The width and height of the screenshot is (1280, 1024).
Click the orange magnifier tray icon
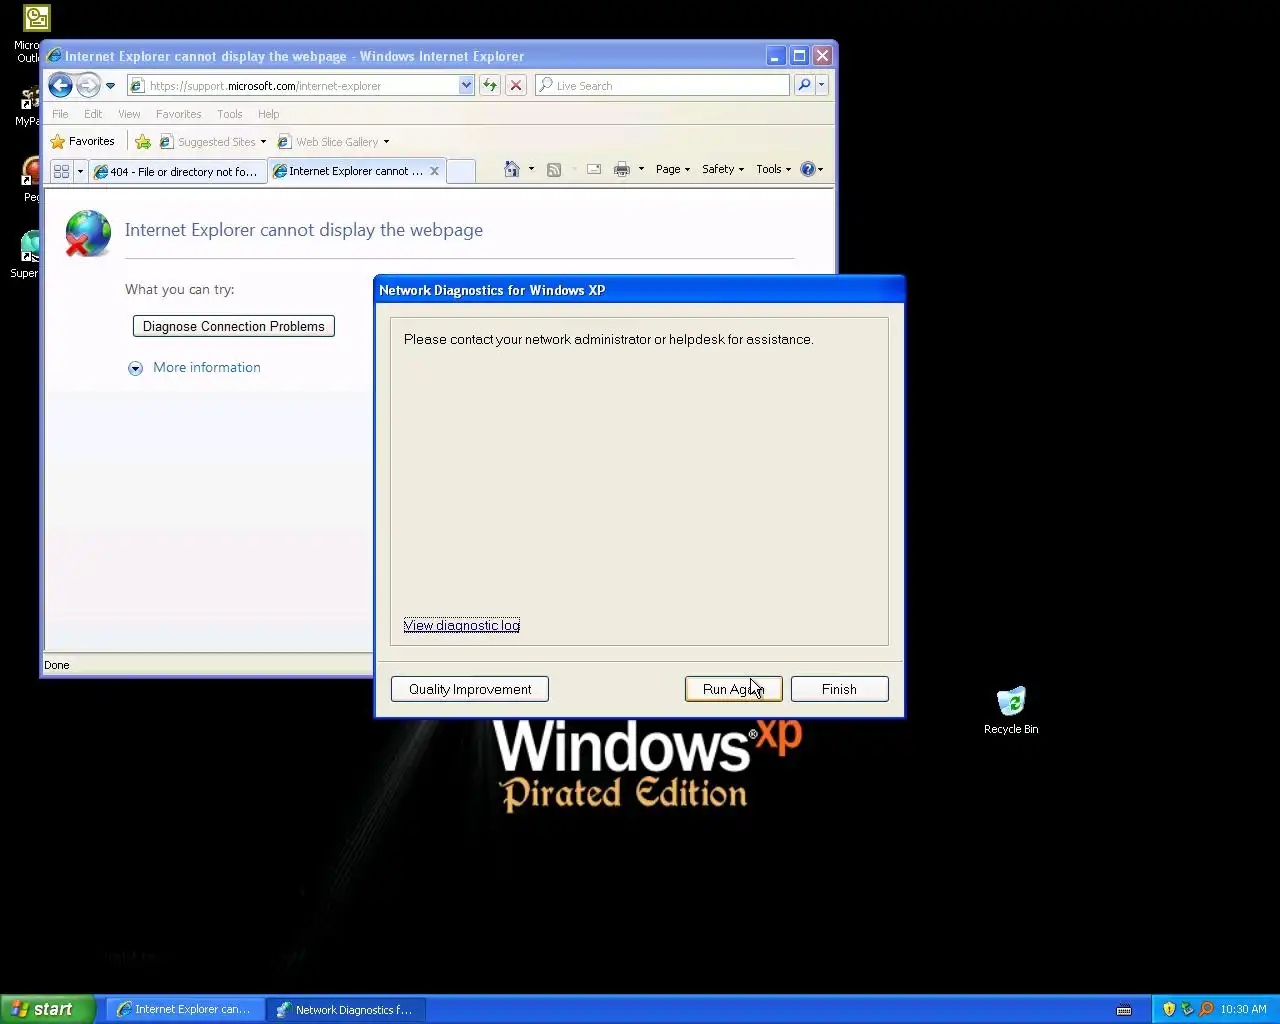coord(1207,1009)
